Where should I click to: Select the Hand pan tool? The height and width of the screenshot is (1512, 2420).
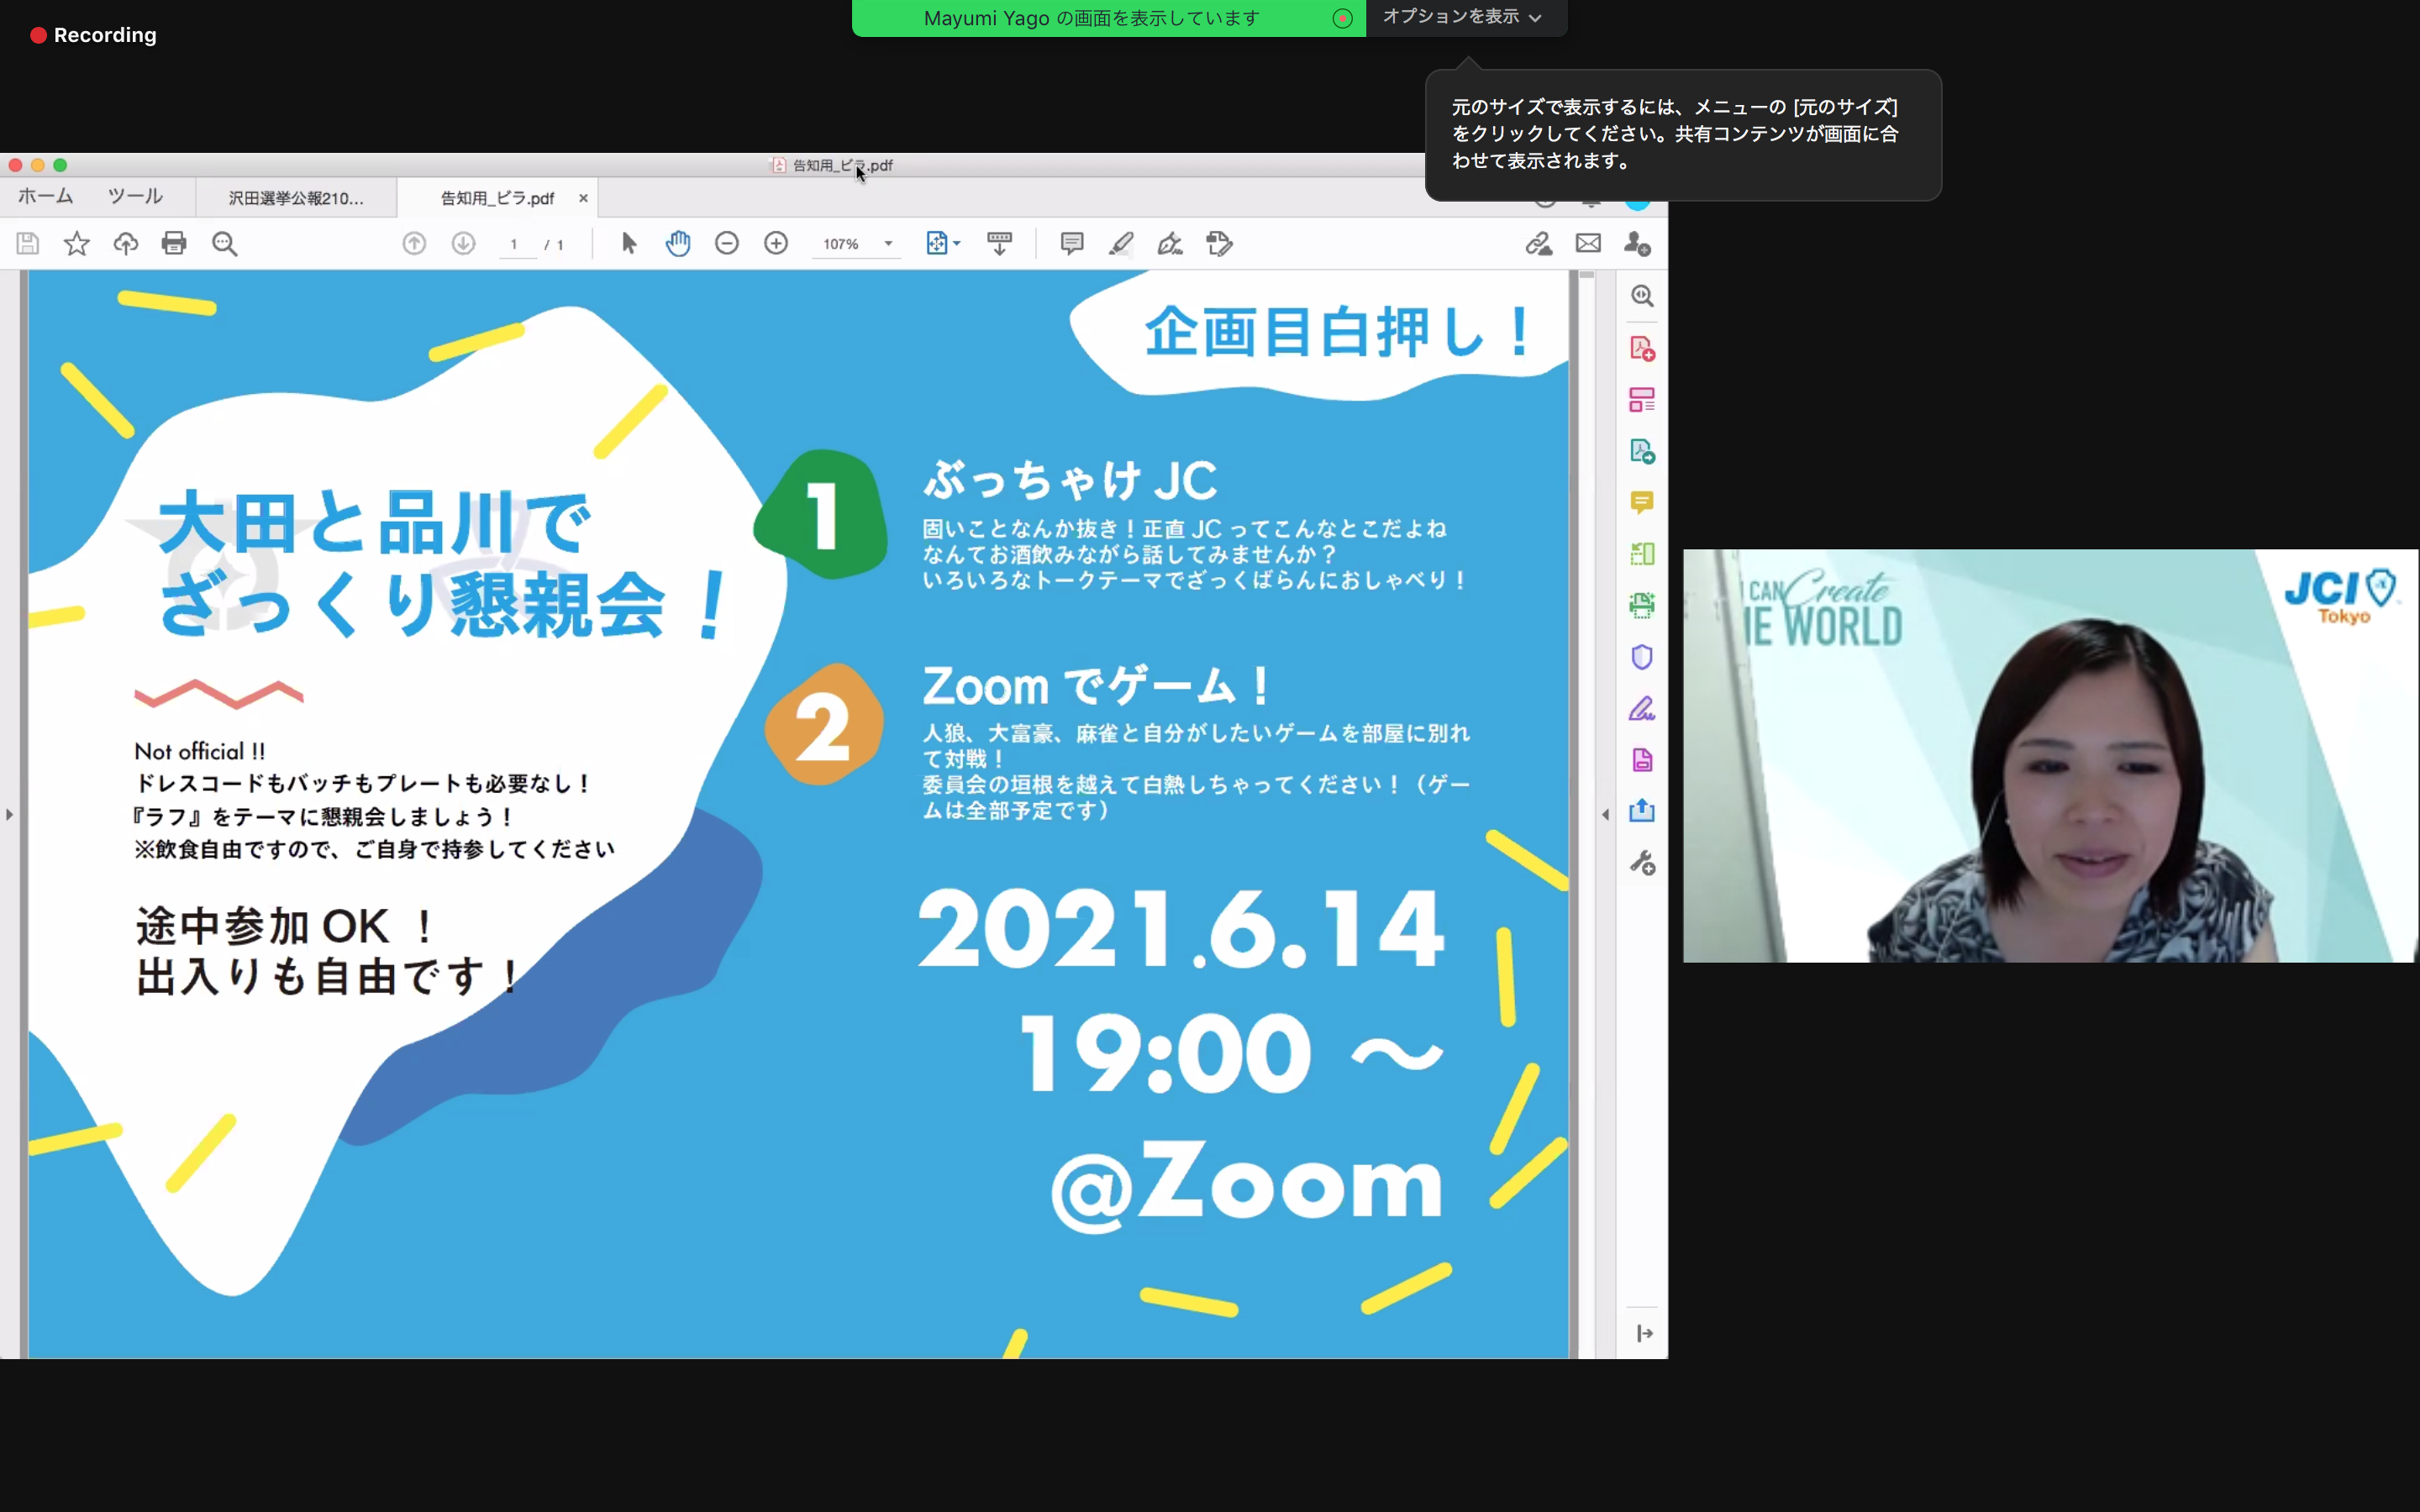point(678,243)
